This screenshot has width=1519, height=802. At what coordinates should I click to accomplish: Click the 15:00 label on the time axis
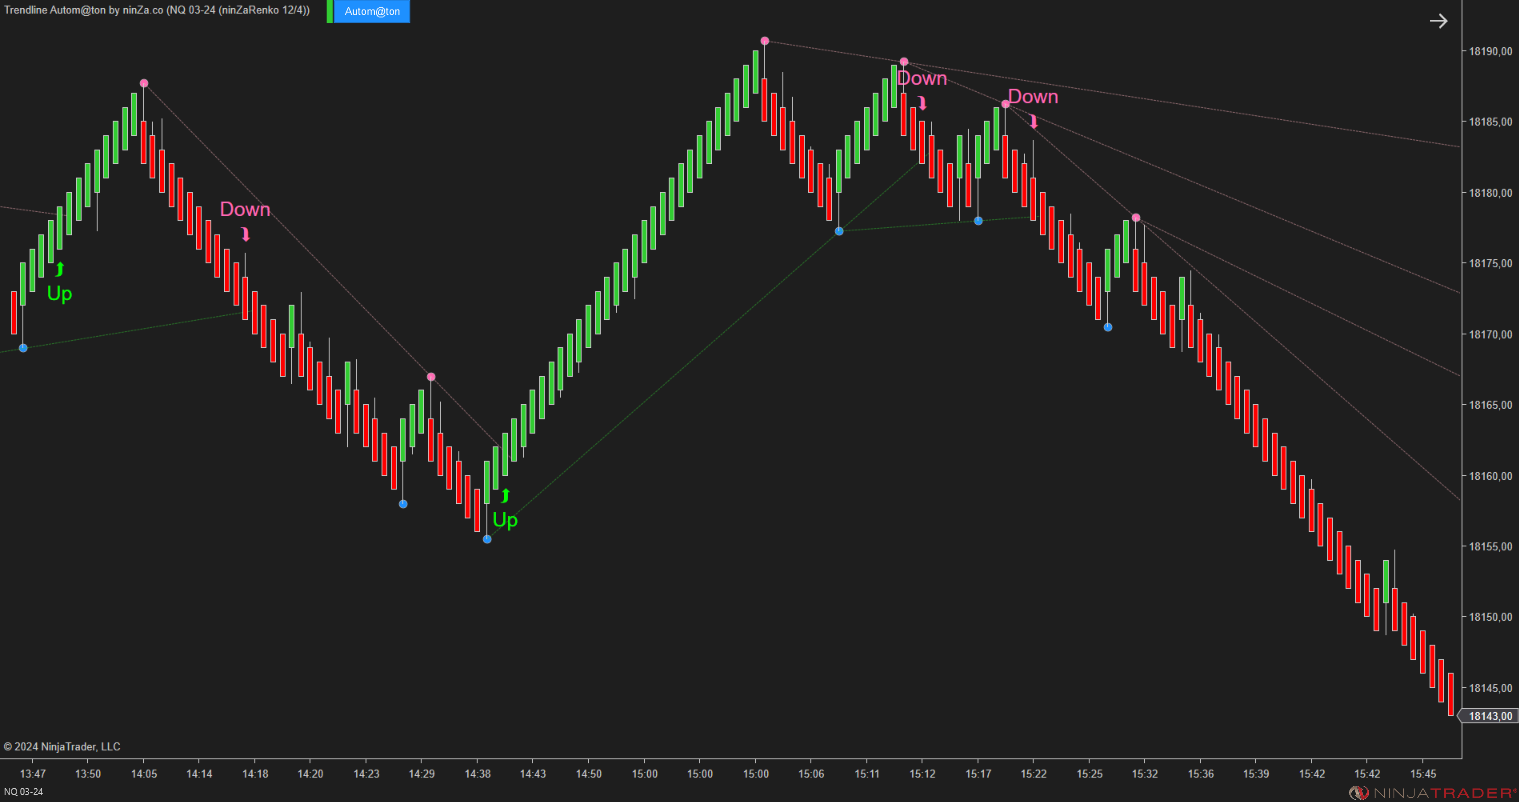(x=645, y=774)
